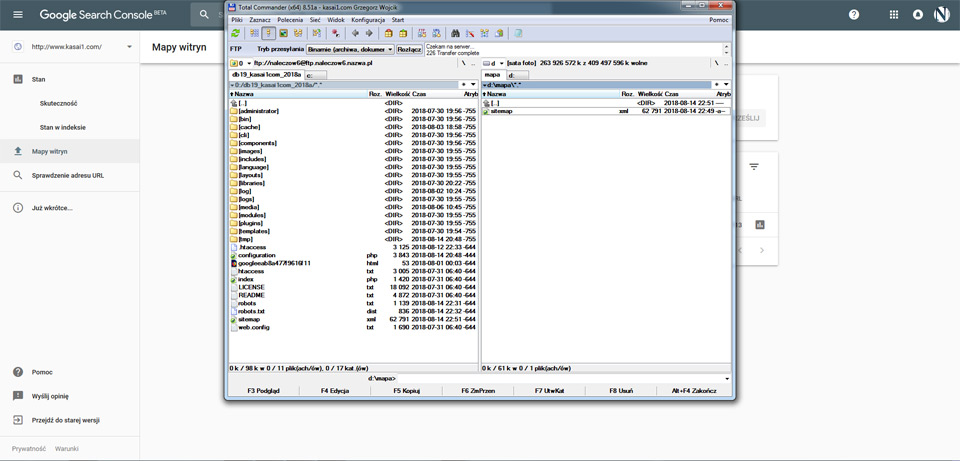The image size is (960, 461).
Task: Go back with the left arrow toolbar icon
Action: [354, 33]
